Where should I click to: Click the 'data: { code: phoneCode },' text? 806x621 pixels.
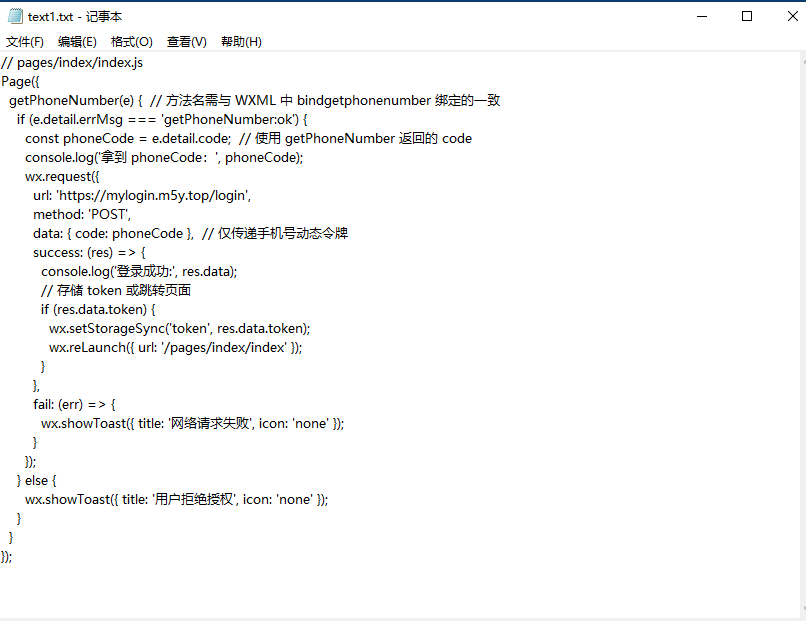[x=113, y=234]
